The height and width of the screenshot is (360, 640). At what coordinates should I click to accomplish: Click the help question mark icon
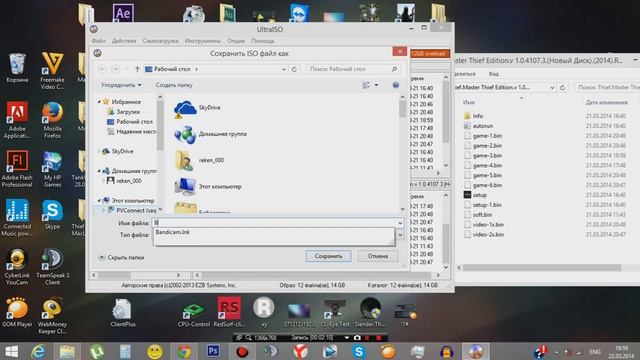pos(396,85)
